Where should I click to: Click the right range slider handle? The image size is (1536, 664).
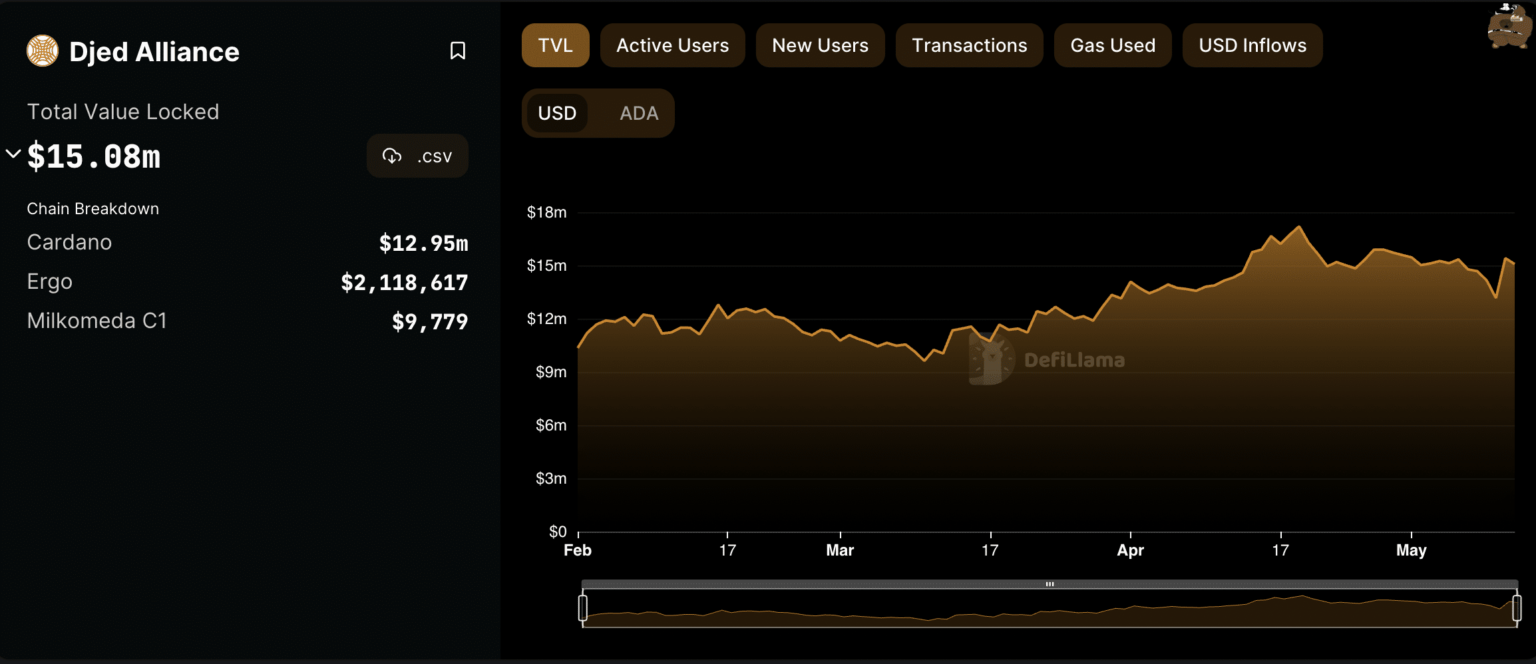pyautogui.click(x=1516, y=608)
